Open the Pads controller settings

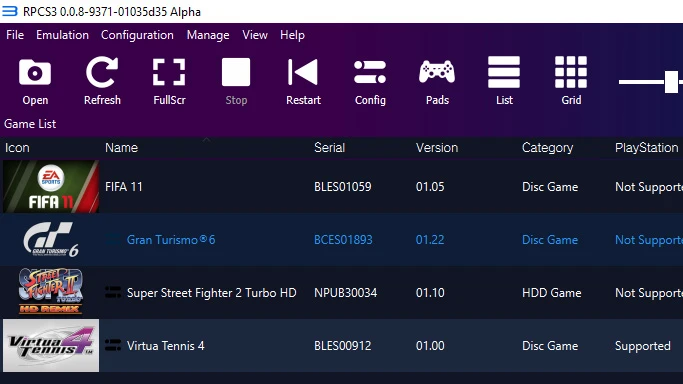pos(437,72)
